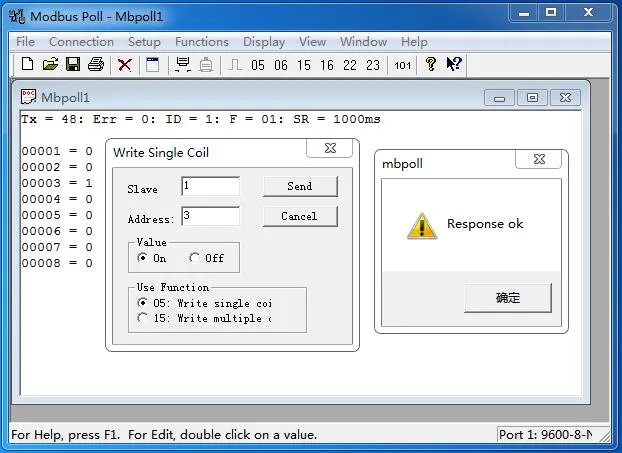Click coil row 00007 = 0

57,247
